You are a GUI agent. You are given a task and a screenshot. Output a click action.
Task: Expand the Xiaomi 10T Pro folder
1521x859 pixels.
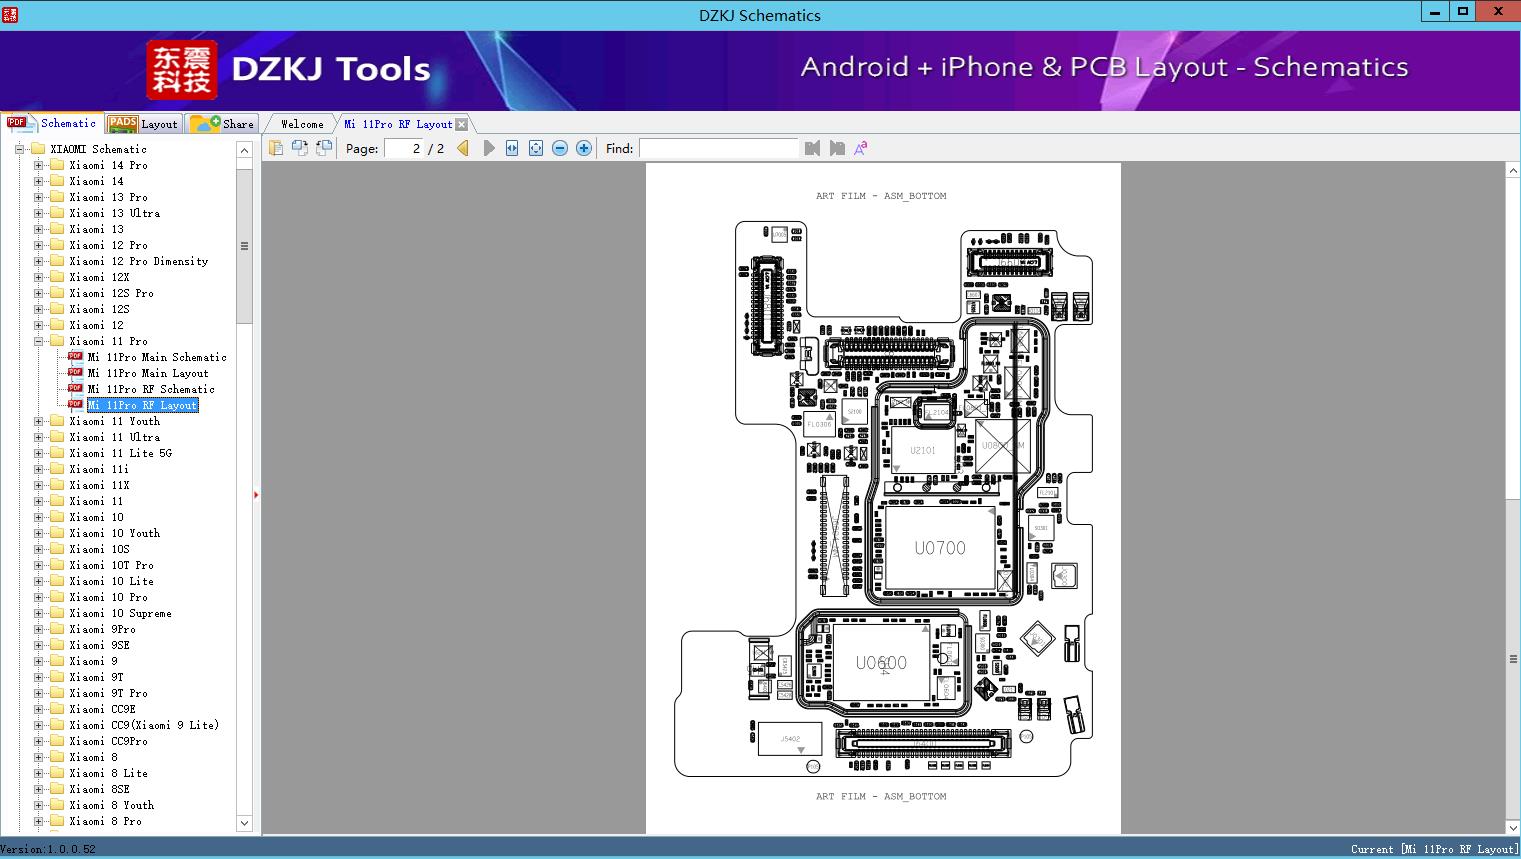pos(39,565)
